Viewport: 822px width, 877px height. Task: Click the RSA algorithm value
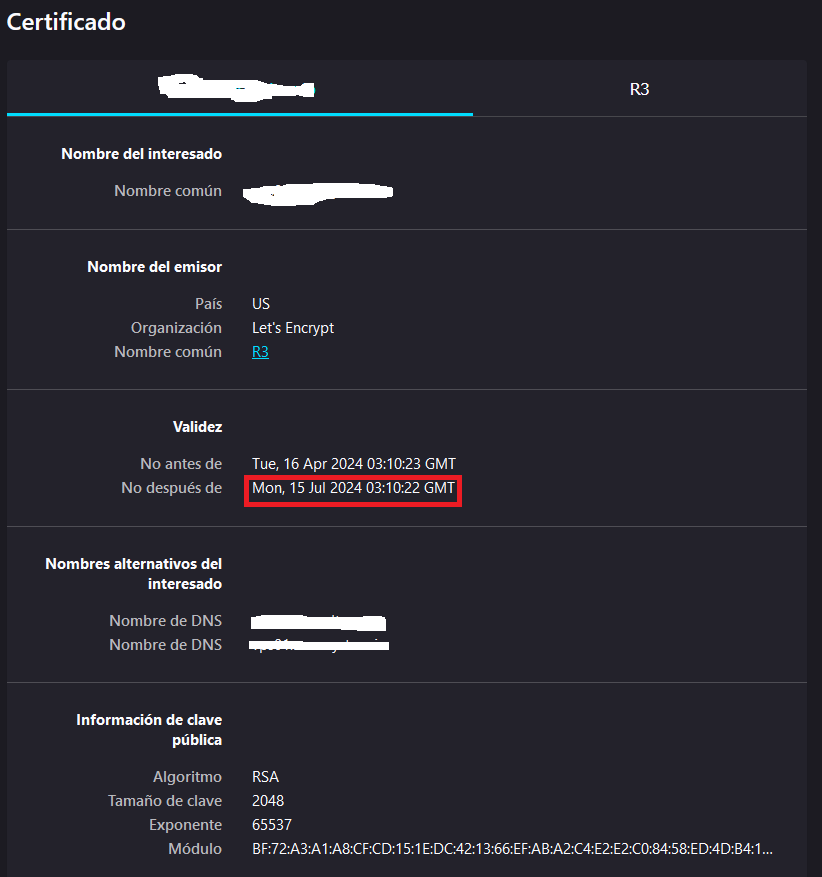click(x=265, y=777)
